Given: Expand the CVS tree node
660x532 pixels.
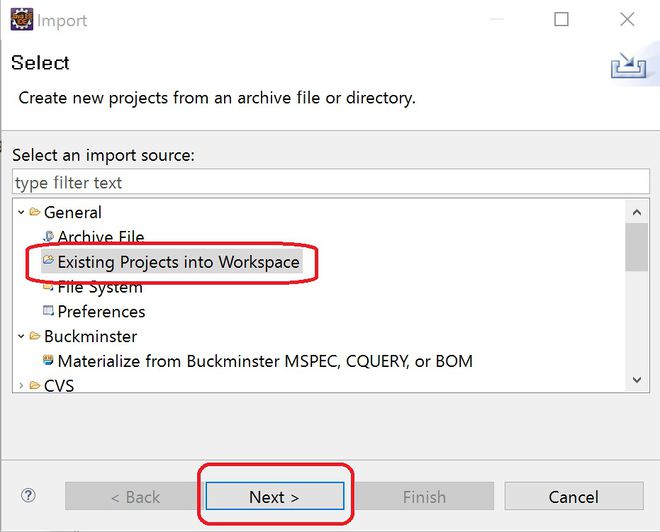Looking at the screenshot, I should (21, 385).
